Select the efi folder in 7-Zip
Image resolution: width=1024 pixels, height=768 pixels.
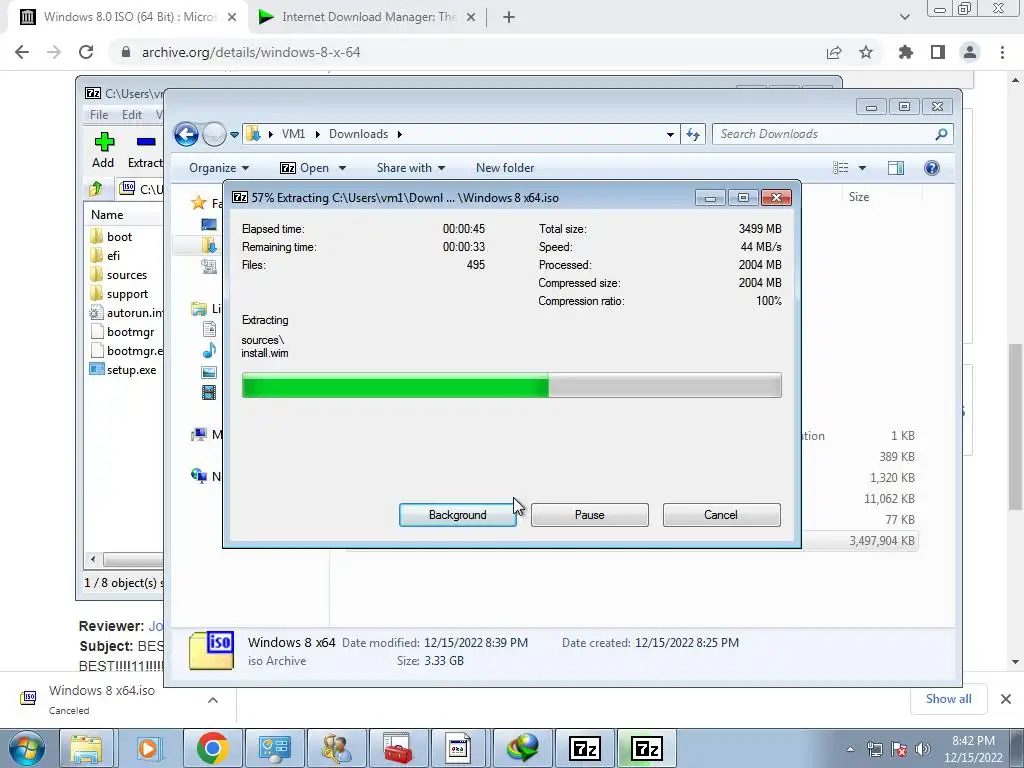pos(105,255)
